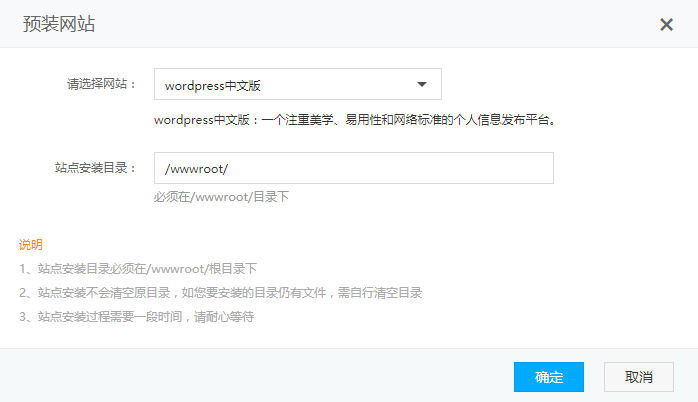The width and height of the screenshot is (698, 402).
Task: Click note 2 about 需自行清空目录
Action: pos(220,293)
